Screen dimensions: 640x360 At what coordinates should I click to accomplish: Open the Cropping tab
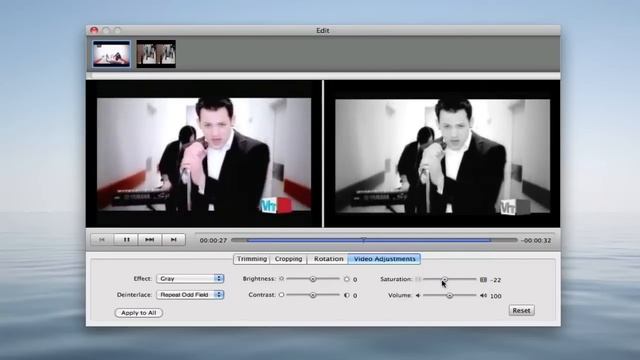[289, 259]
